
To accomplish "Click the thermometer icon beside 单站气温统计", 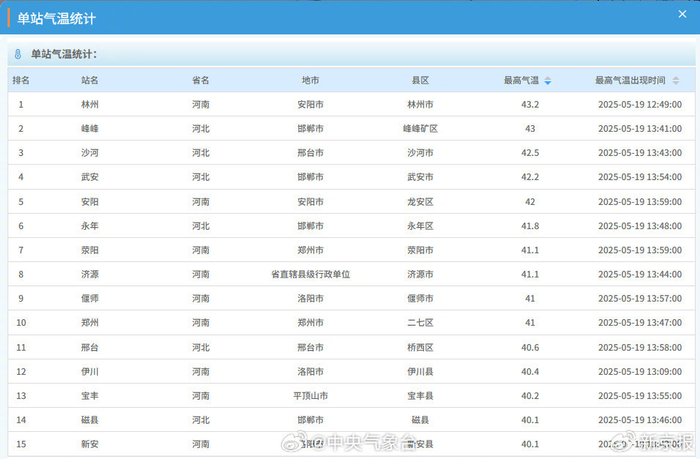I will point(18,54).
